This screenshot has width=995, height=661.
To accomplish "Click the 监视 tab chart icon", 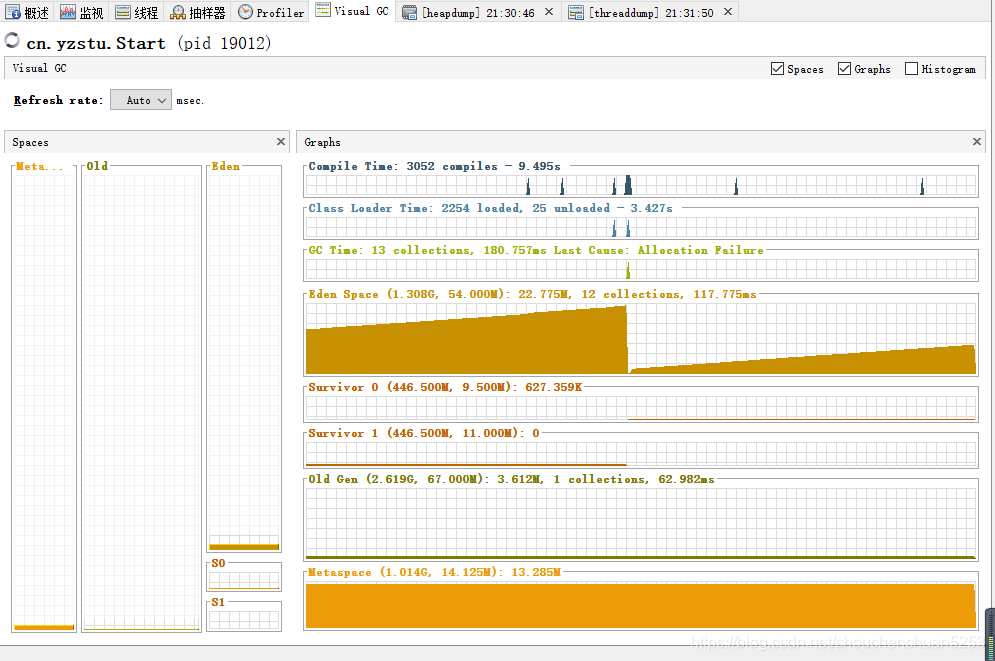I will [68, 12].
